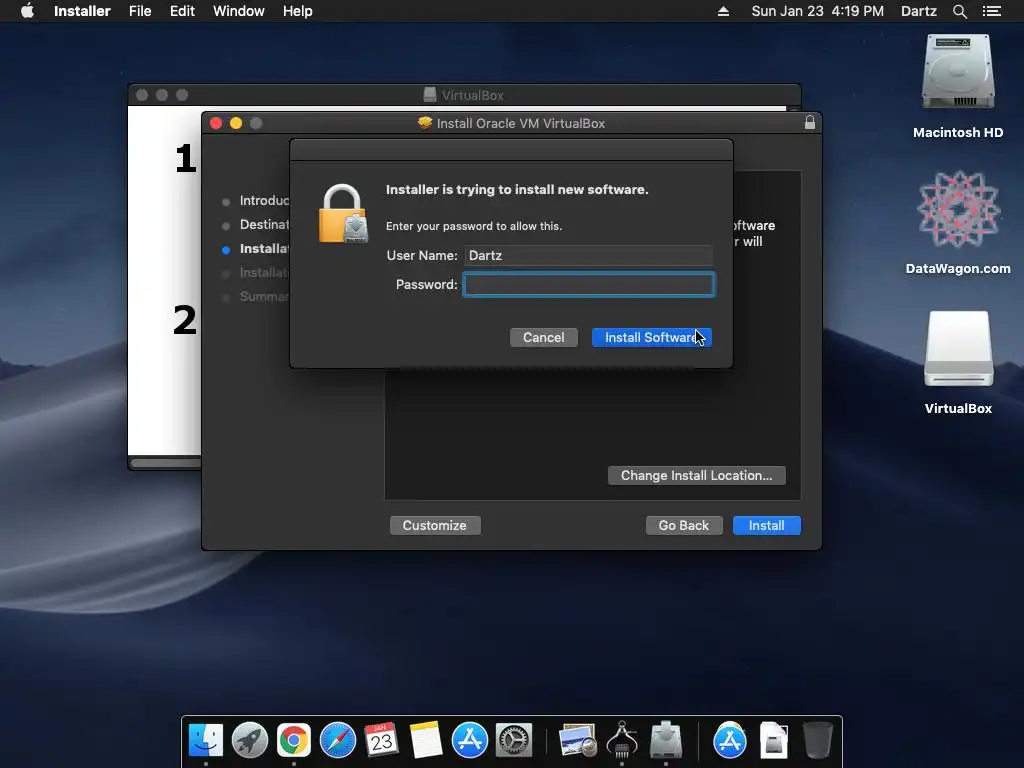The height and width of the screenshot is (768, 1024).
Task: Open Spotlight search magnifier
Action: coord(959,11)
